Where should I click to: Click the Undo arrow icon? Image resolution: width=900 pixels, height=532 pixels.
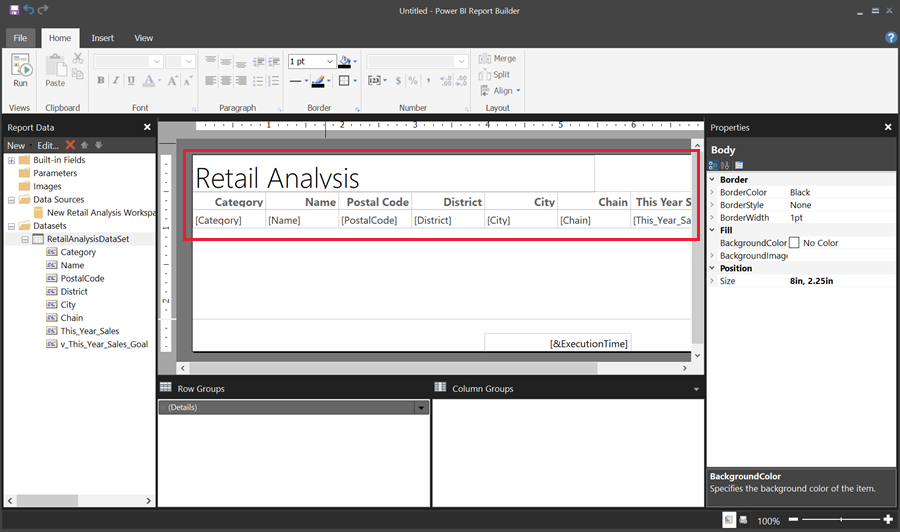click(28, 10)
